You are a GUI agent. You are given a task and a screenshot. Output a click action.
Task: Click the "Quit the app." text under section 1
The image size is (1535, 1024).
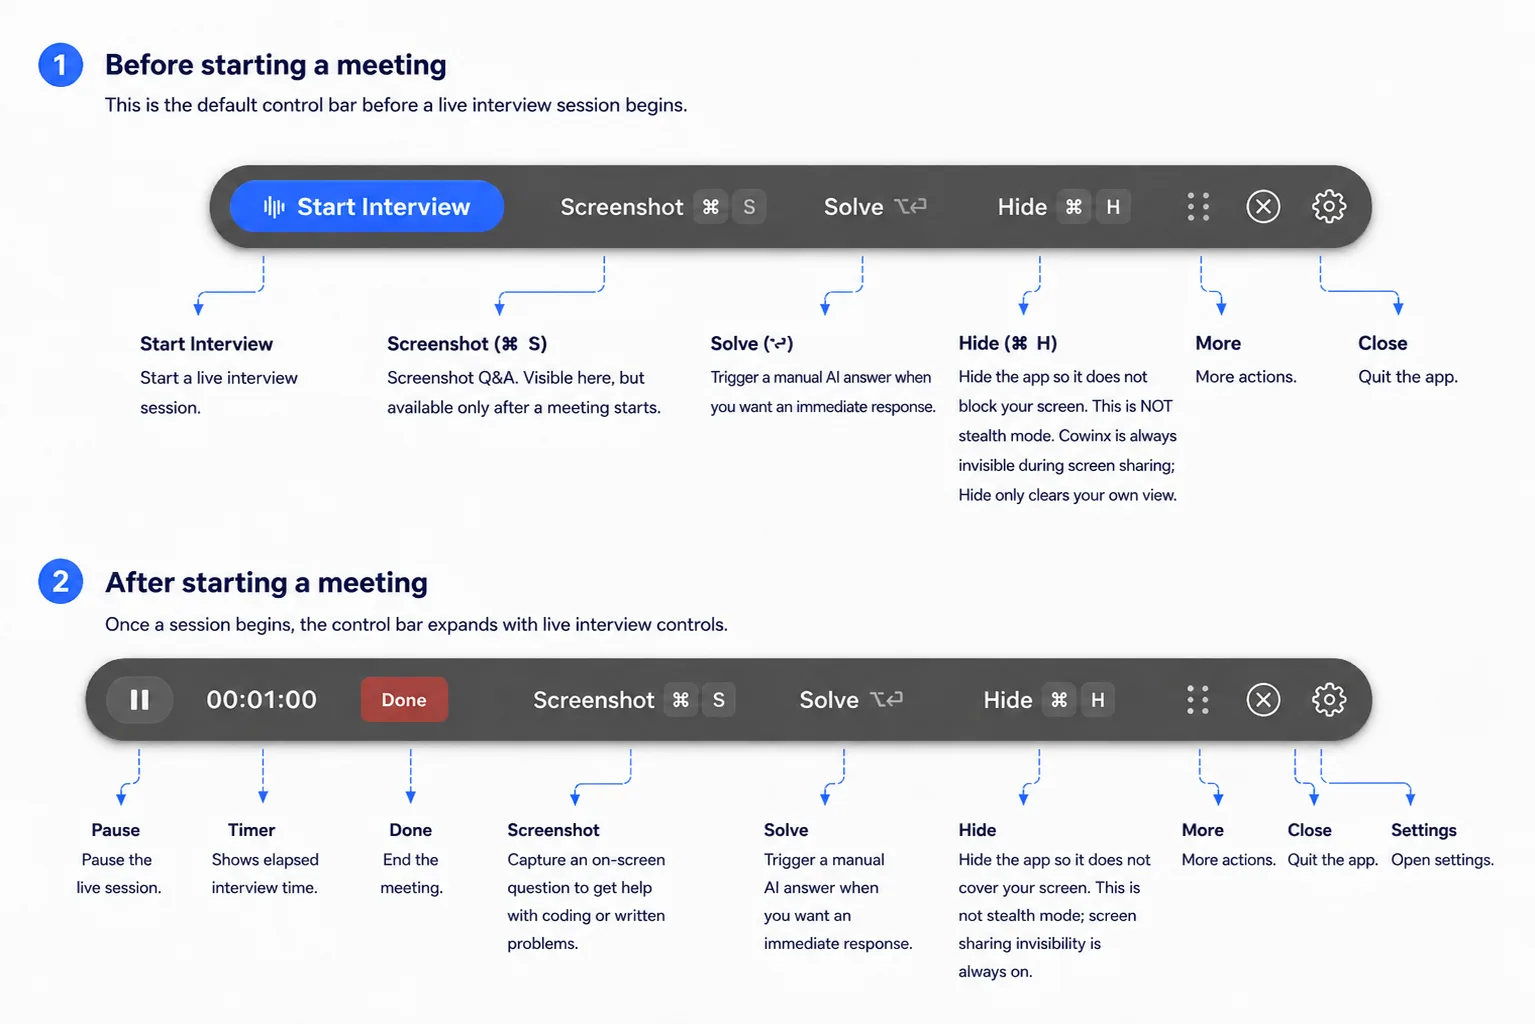1408,377
